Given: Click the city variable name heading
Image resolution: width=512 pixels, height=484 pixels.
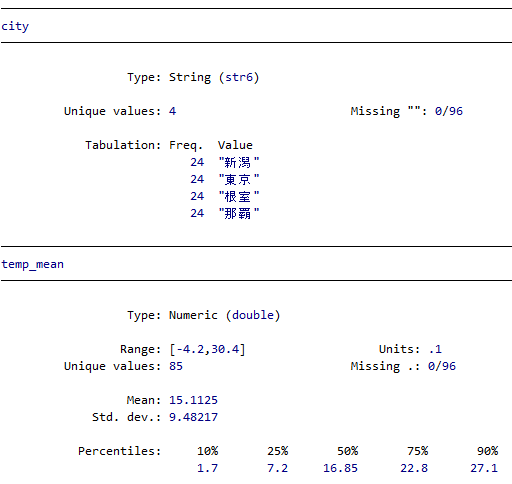Looking at the screenshot, I should [x=15, y=26].
